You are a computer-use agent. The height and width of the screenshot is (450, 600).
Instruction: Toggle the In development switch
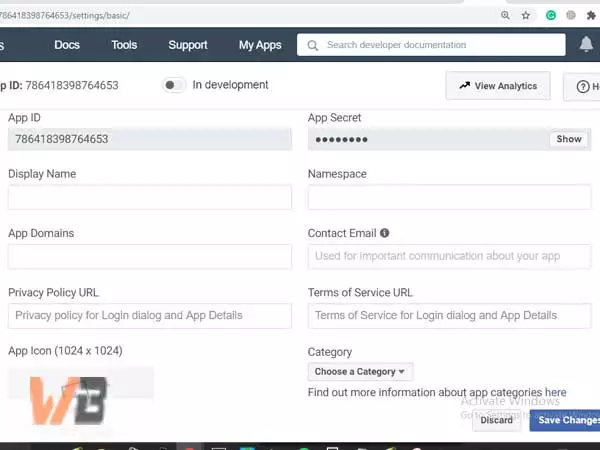pyautogui.click(x=174, y=85)
